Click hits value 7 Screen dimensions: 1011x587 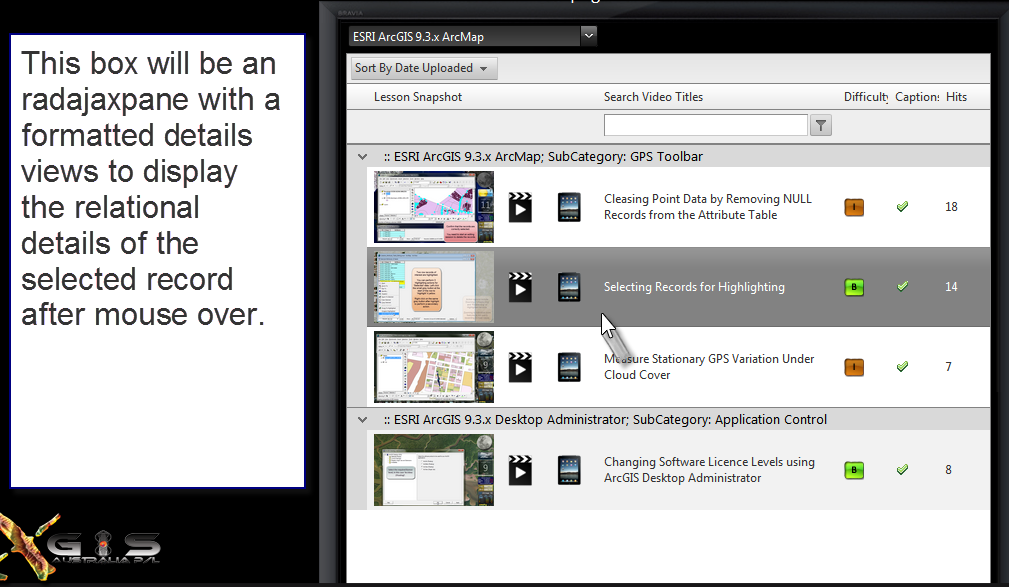pyautogui.click(x=948, y=367)
